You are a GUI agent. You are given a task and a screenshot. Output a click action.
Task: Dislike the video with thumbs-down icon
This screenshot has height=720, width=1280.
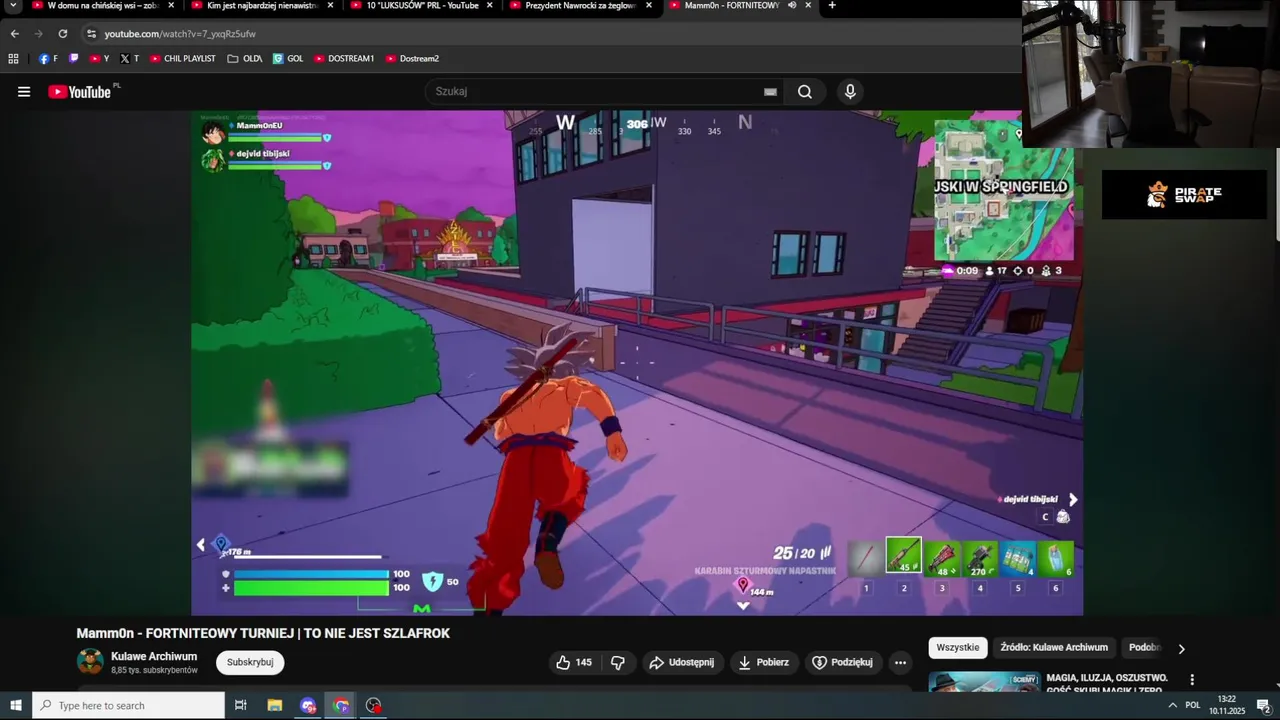(x=618, y=662)
